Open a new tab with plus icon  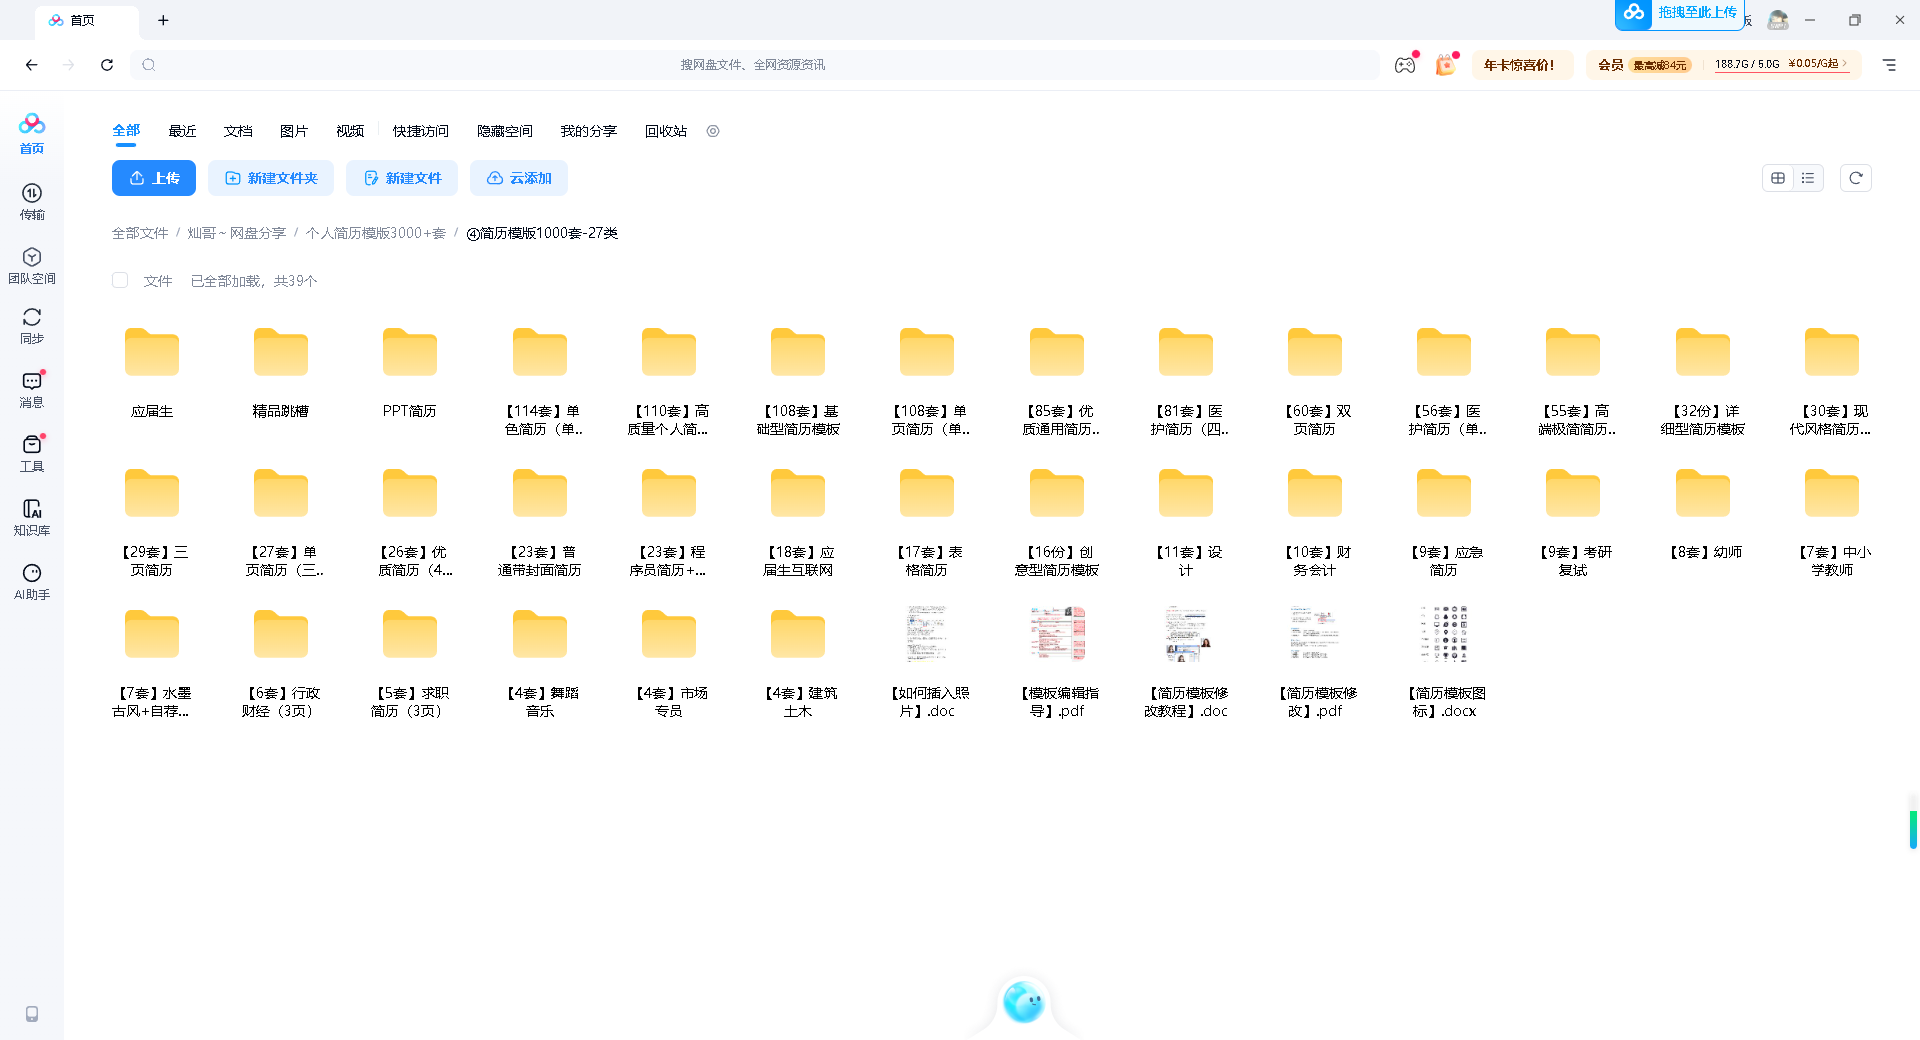163,20
